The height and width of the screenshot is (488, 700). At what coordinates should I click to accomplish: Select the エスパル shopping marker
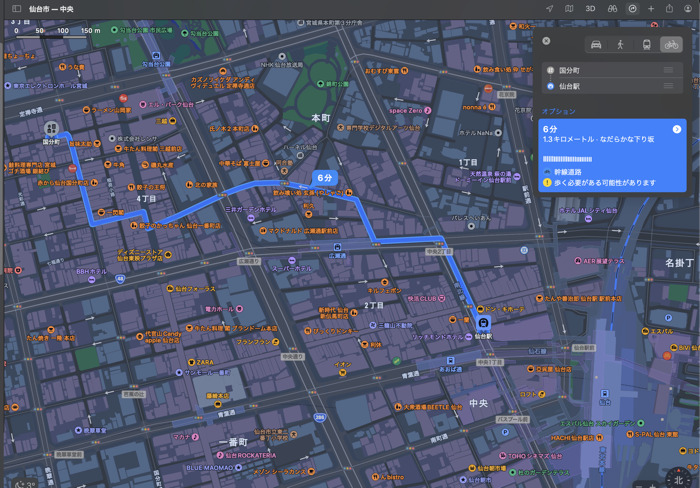(645, 331)
